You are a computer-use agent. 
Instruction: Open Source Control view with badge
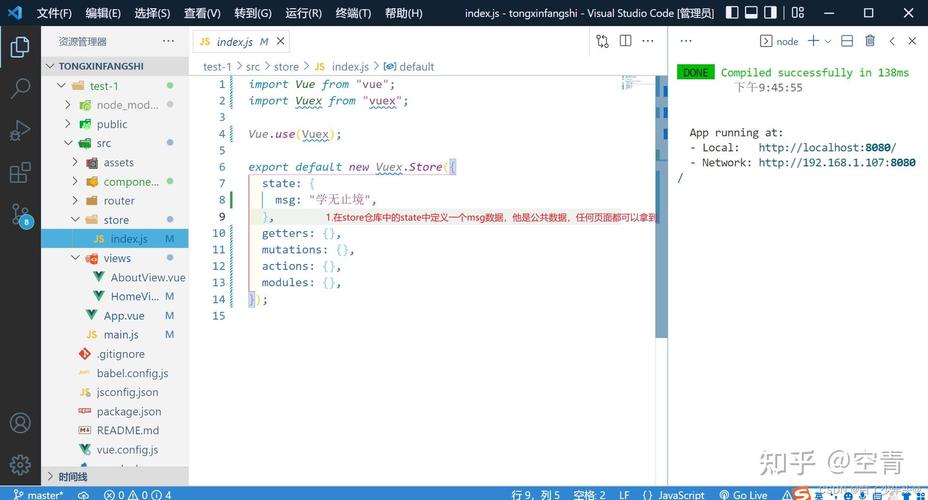20,215
